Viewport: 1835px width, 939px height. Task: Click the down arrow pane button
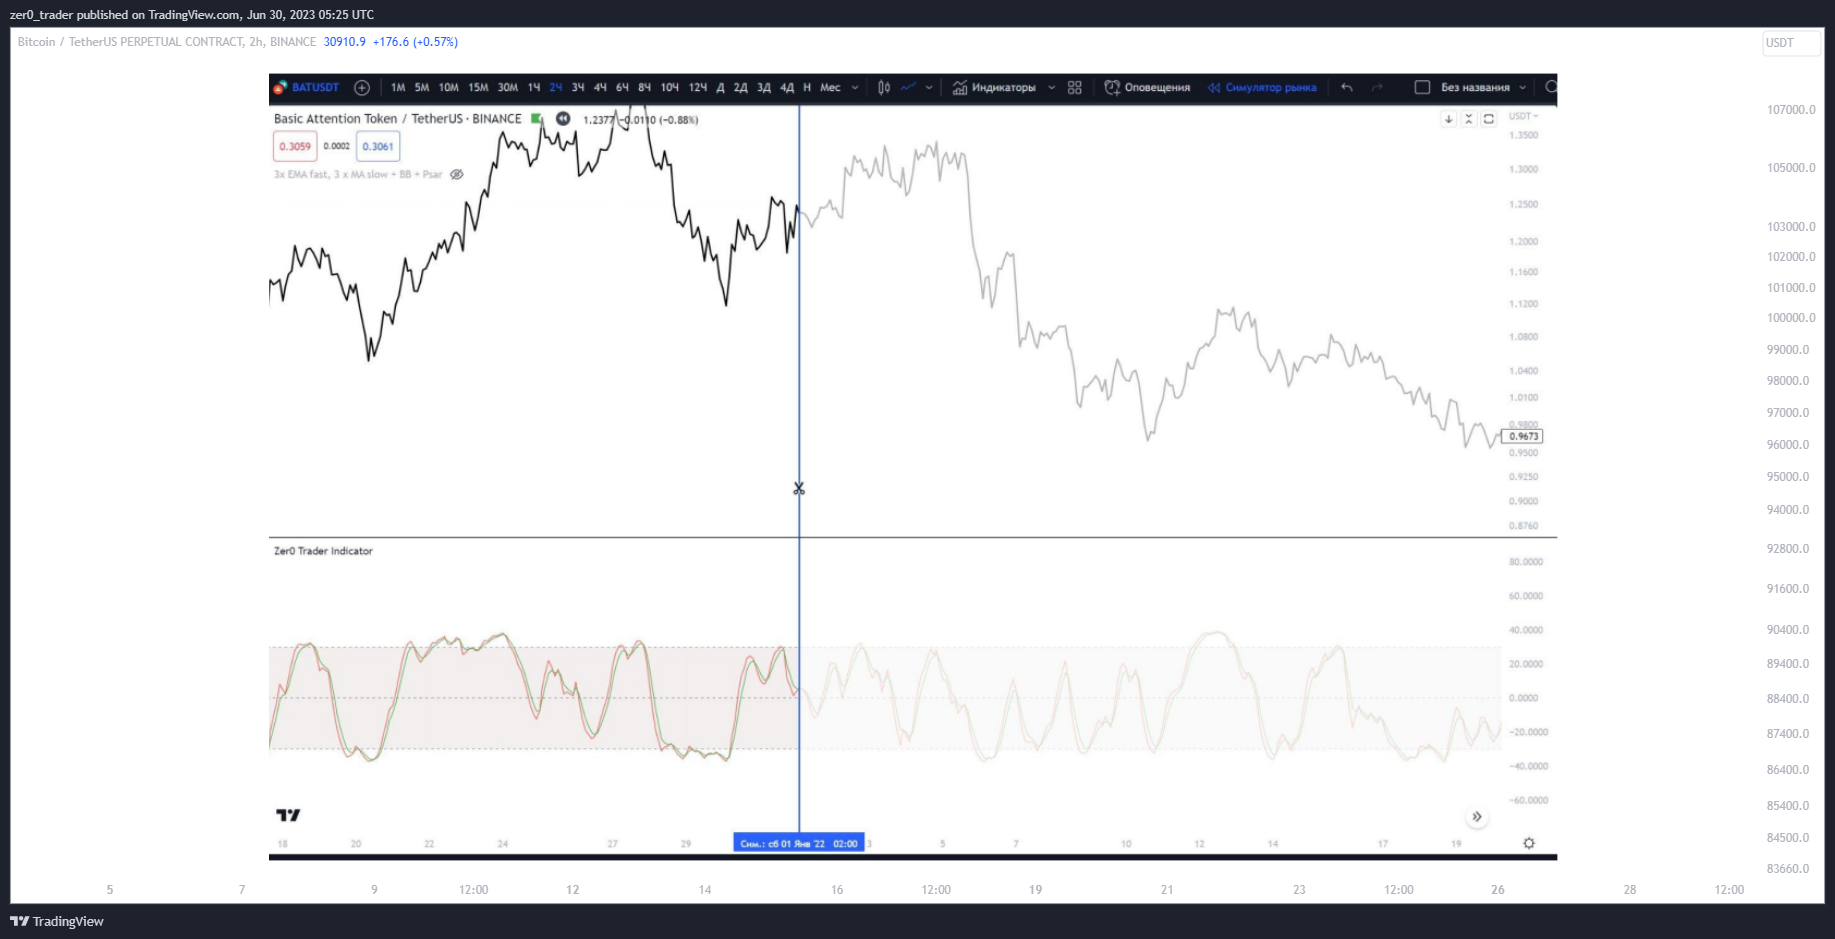(1448, 119)
